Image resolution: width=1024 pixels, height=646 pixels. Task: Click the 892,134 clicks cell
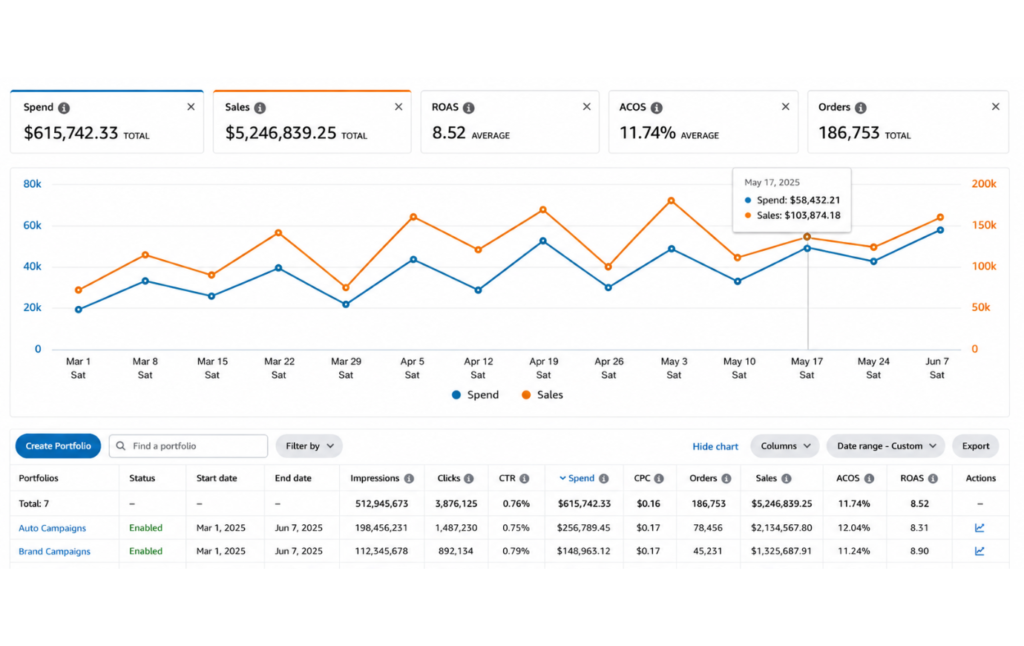(x=456, y=551)
